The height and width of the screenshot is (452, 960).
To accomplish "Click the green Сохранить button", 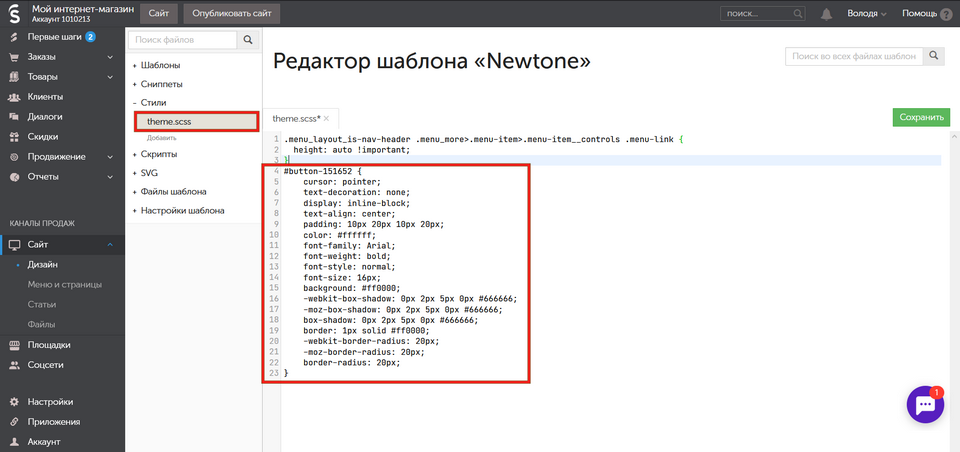I will [921, 118].
